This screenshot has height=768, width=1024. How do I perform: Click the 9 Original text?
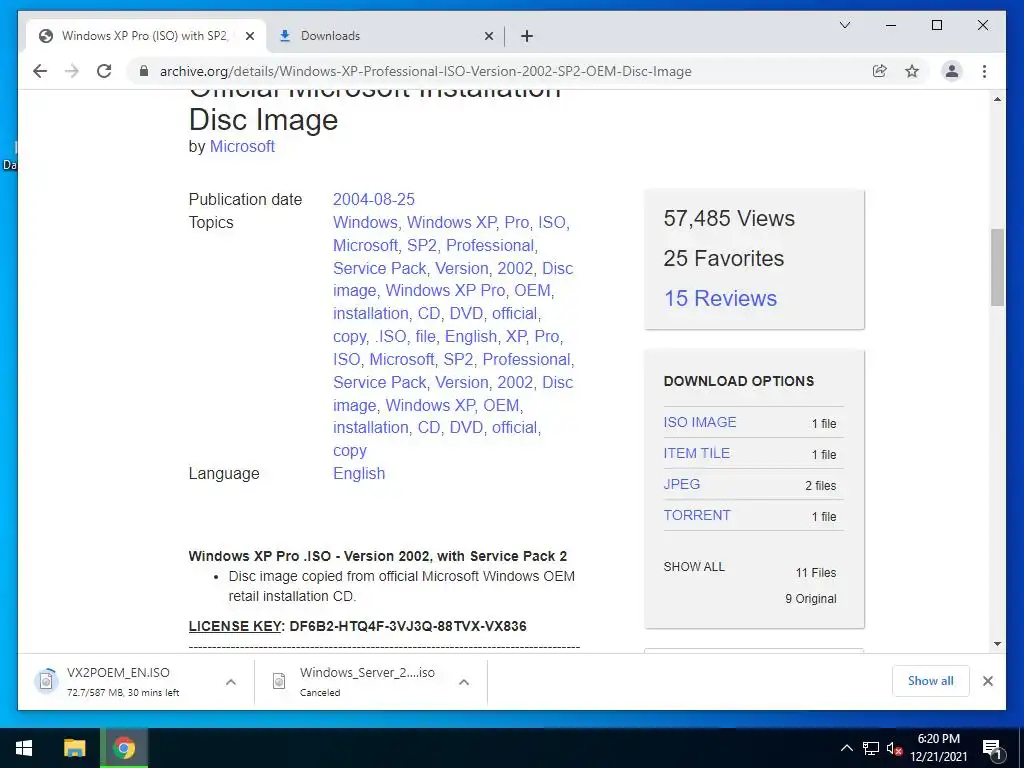810,599
